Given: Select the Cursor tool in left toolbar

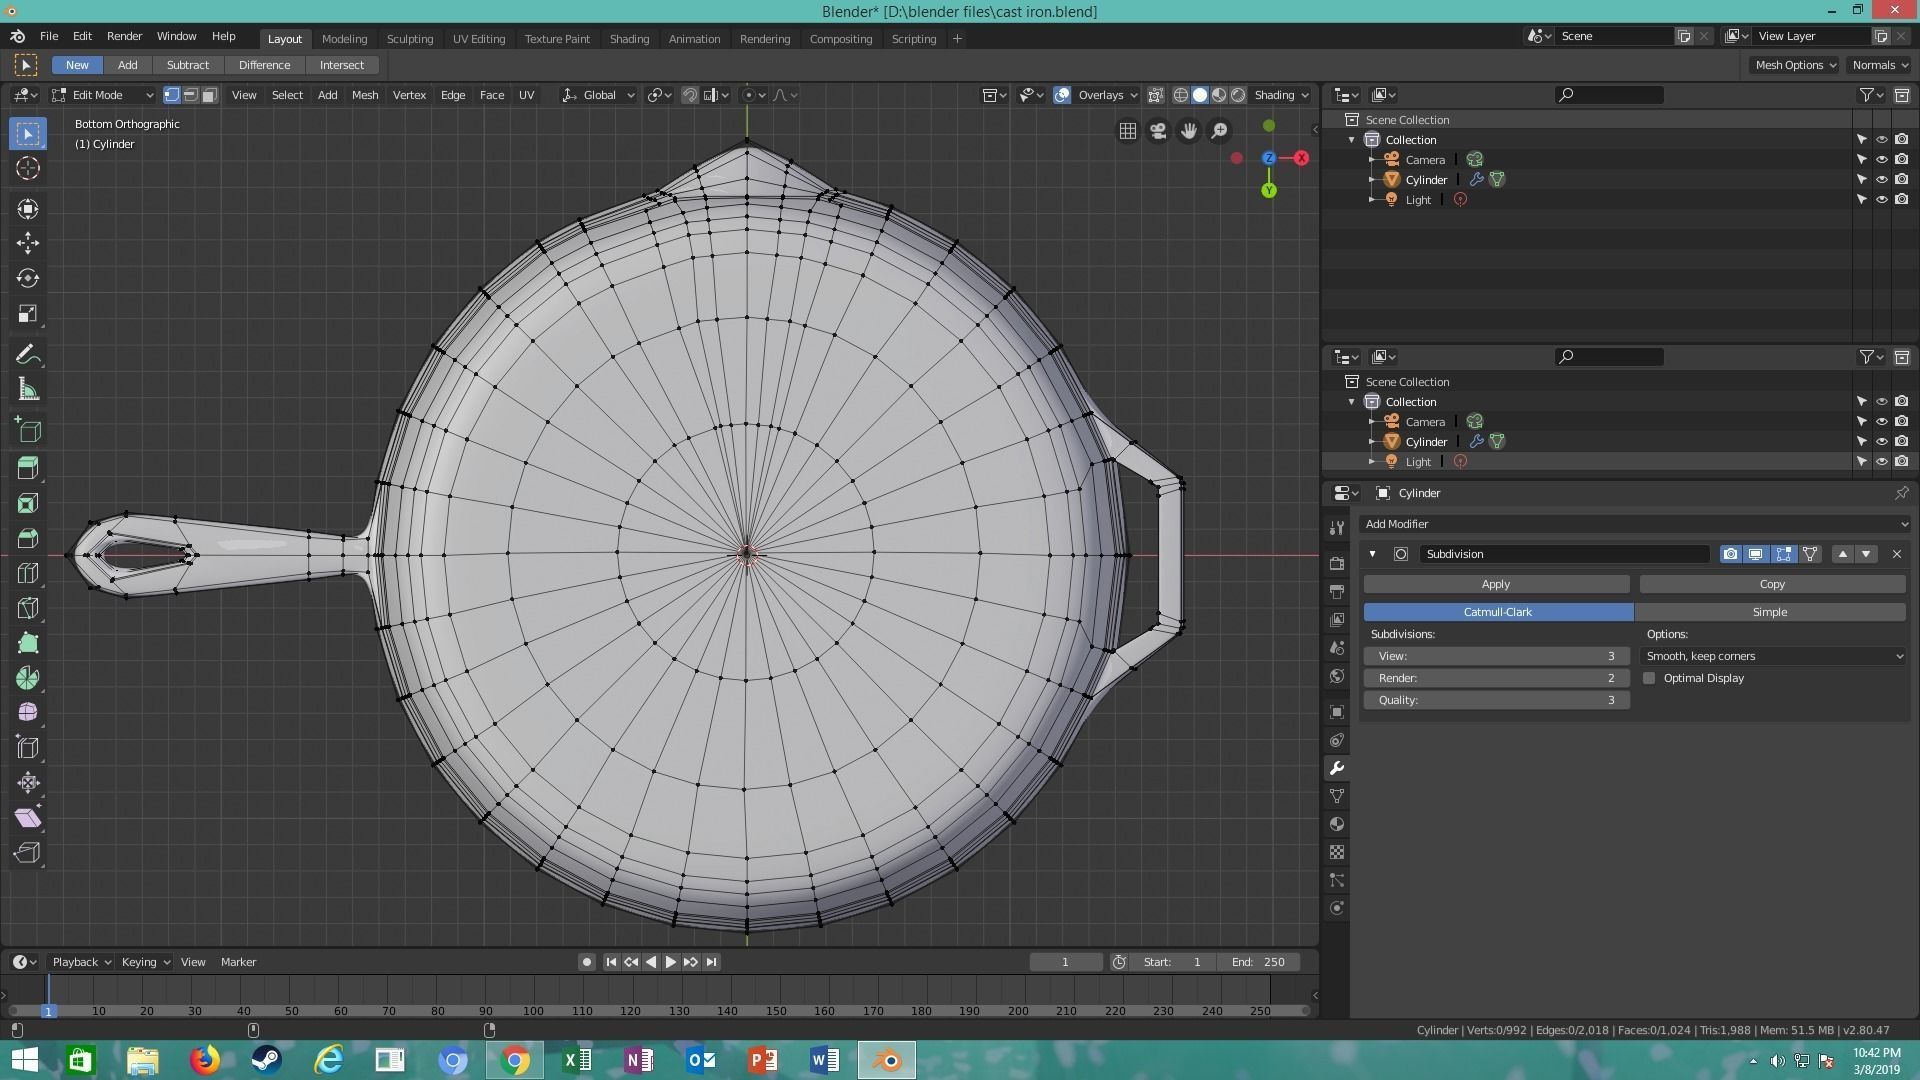Looking at the screenshot, I should [28, 168].
